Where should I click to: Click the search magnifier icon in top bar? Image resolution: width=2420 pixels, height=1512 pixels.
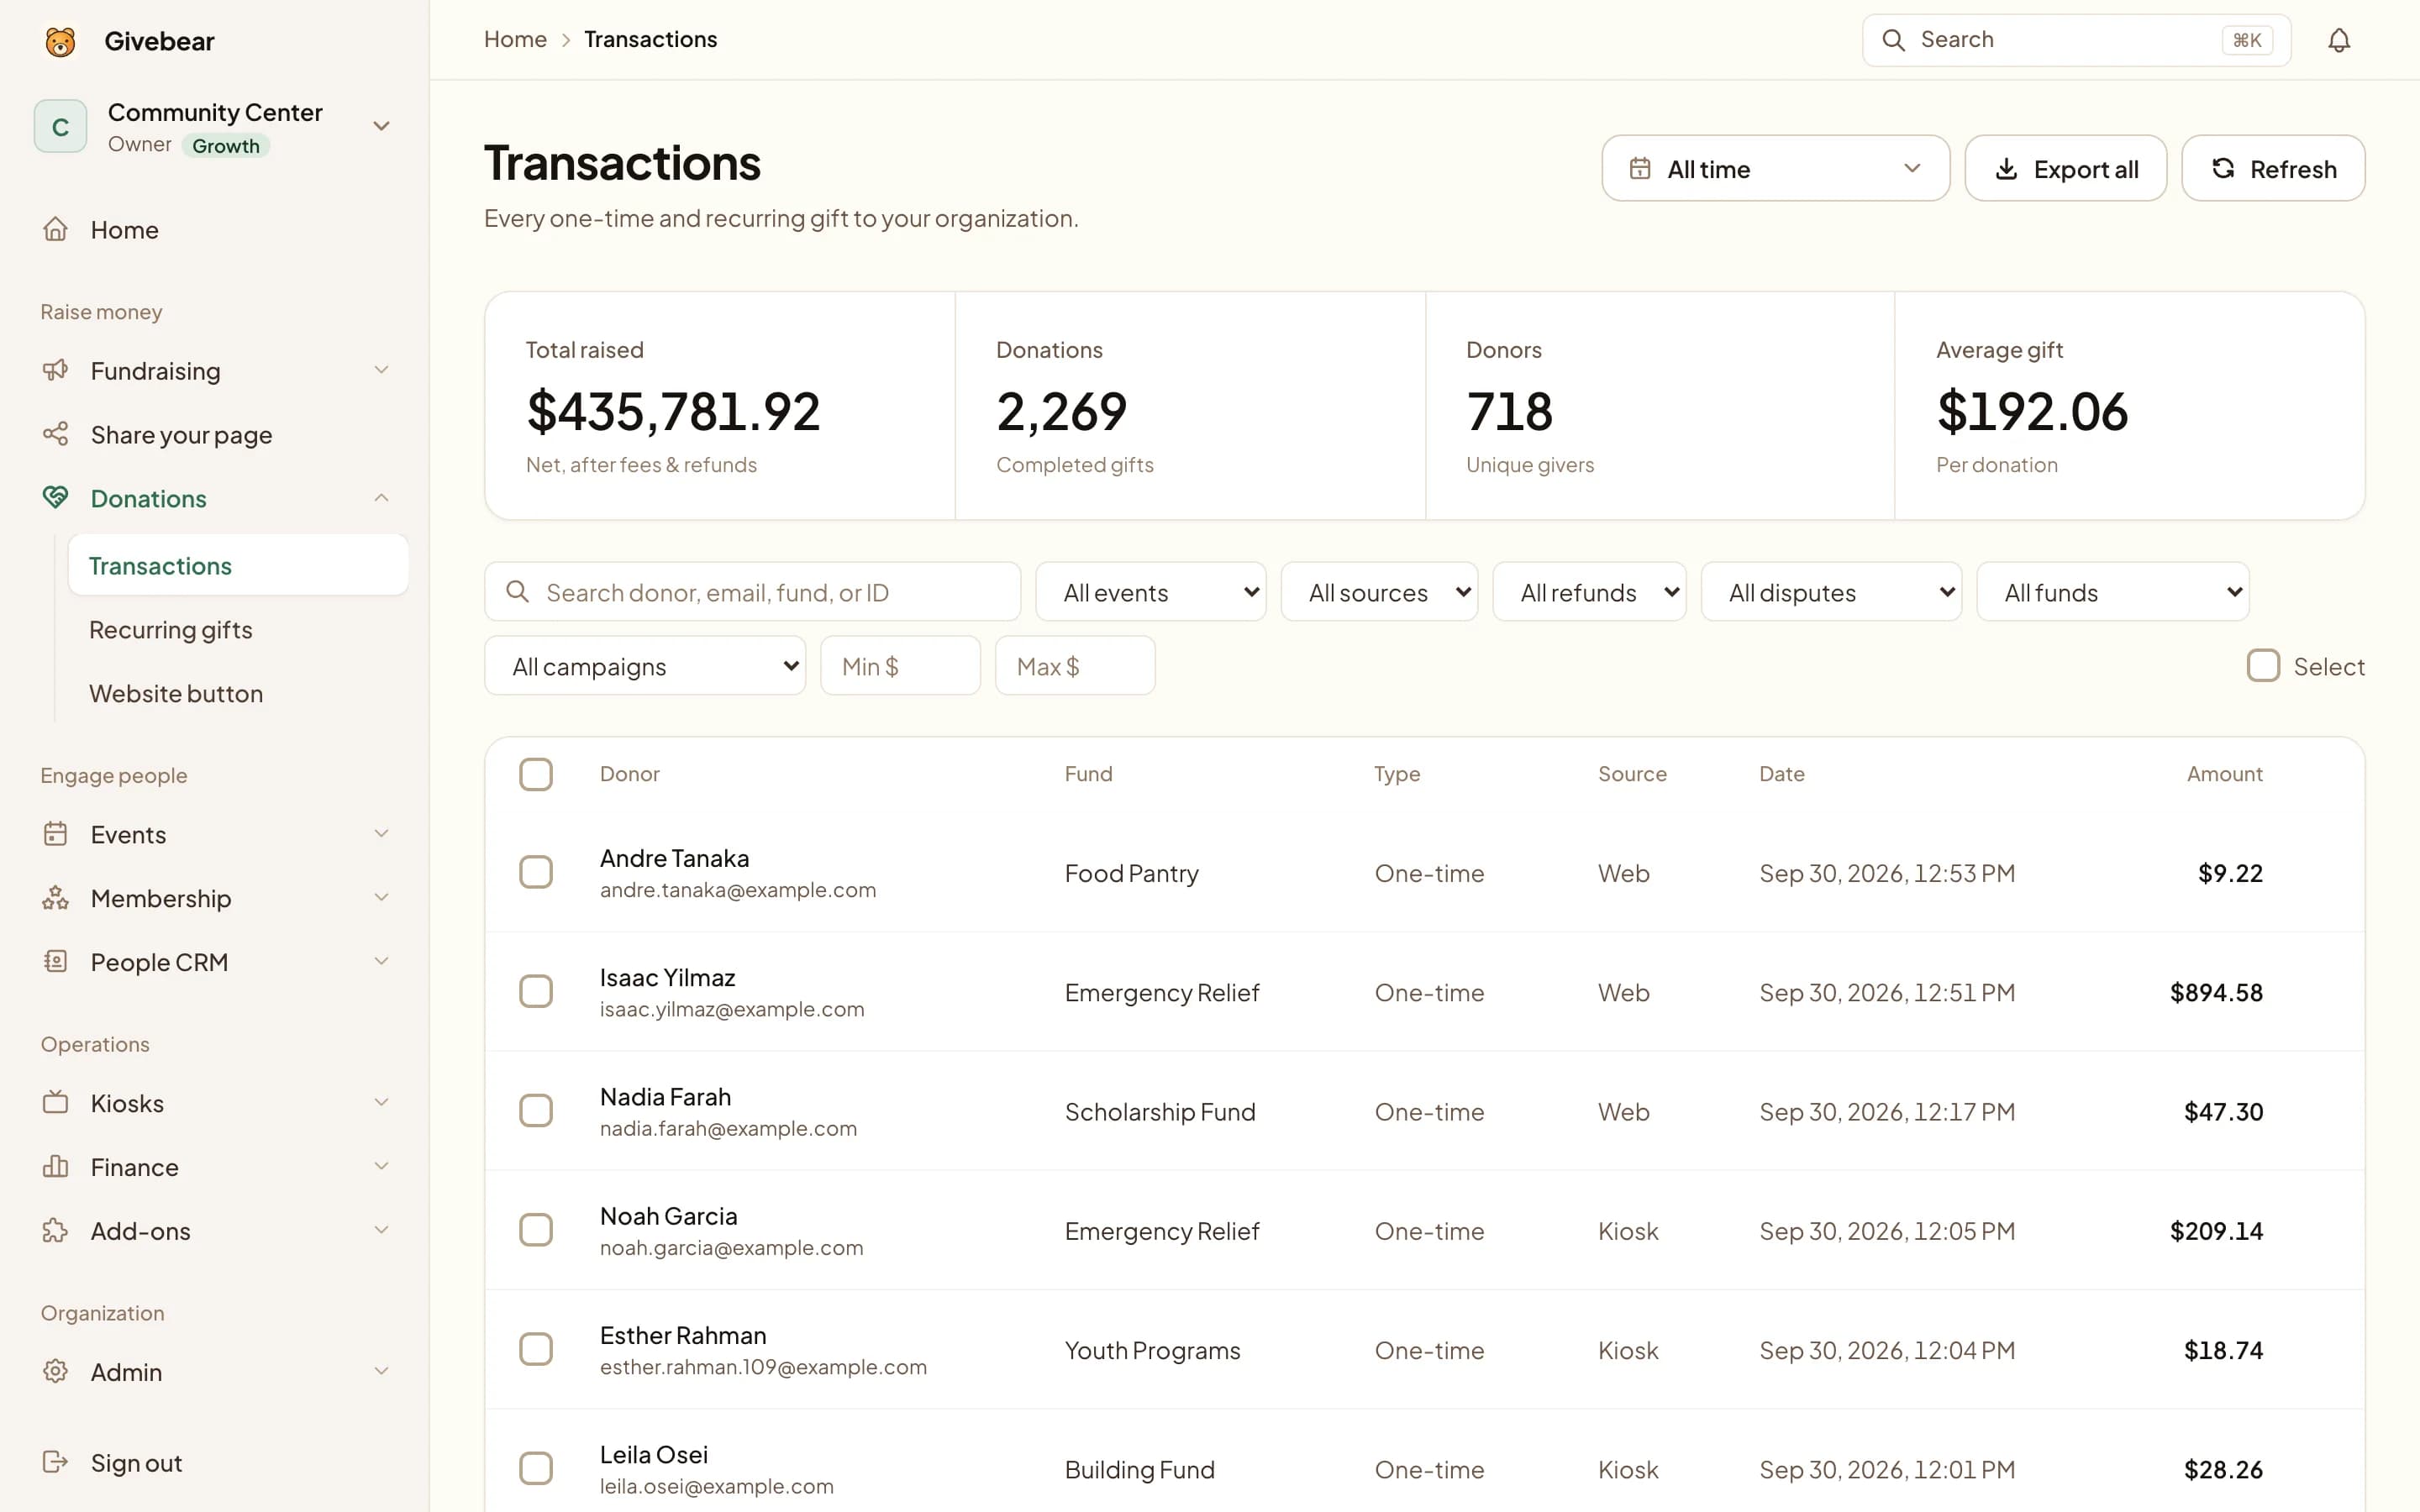(1893, 40)
